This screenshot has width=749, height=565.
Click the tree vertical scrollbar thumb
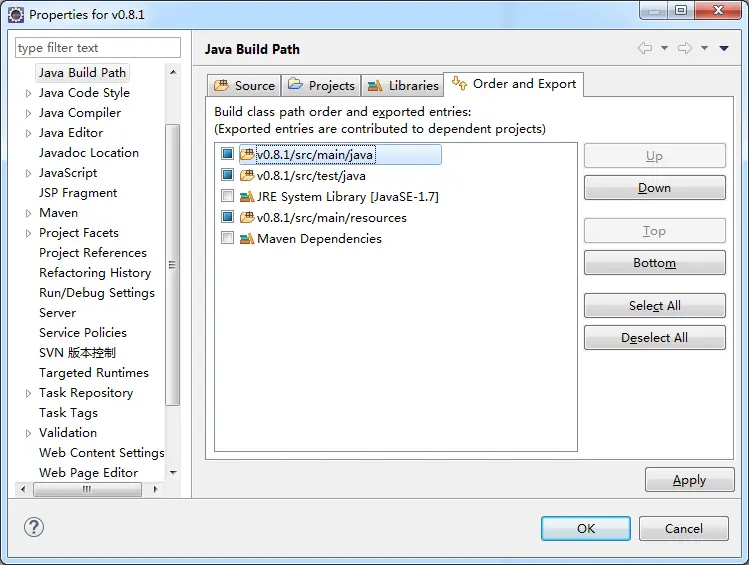pyautogui.click(x=172, y=265)
